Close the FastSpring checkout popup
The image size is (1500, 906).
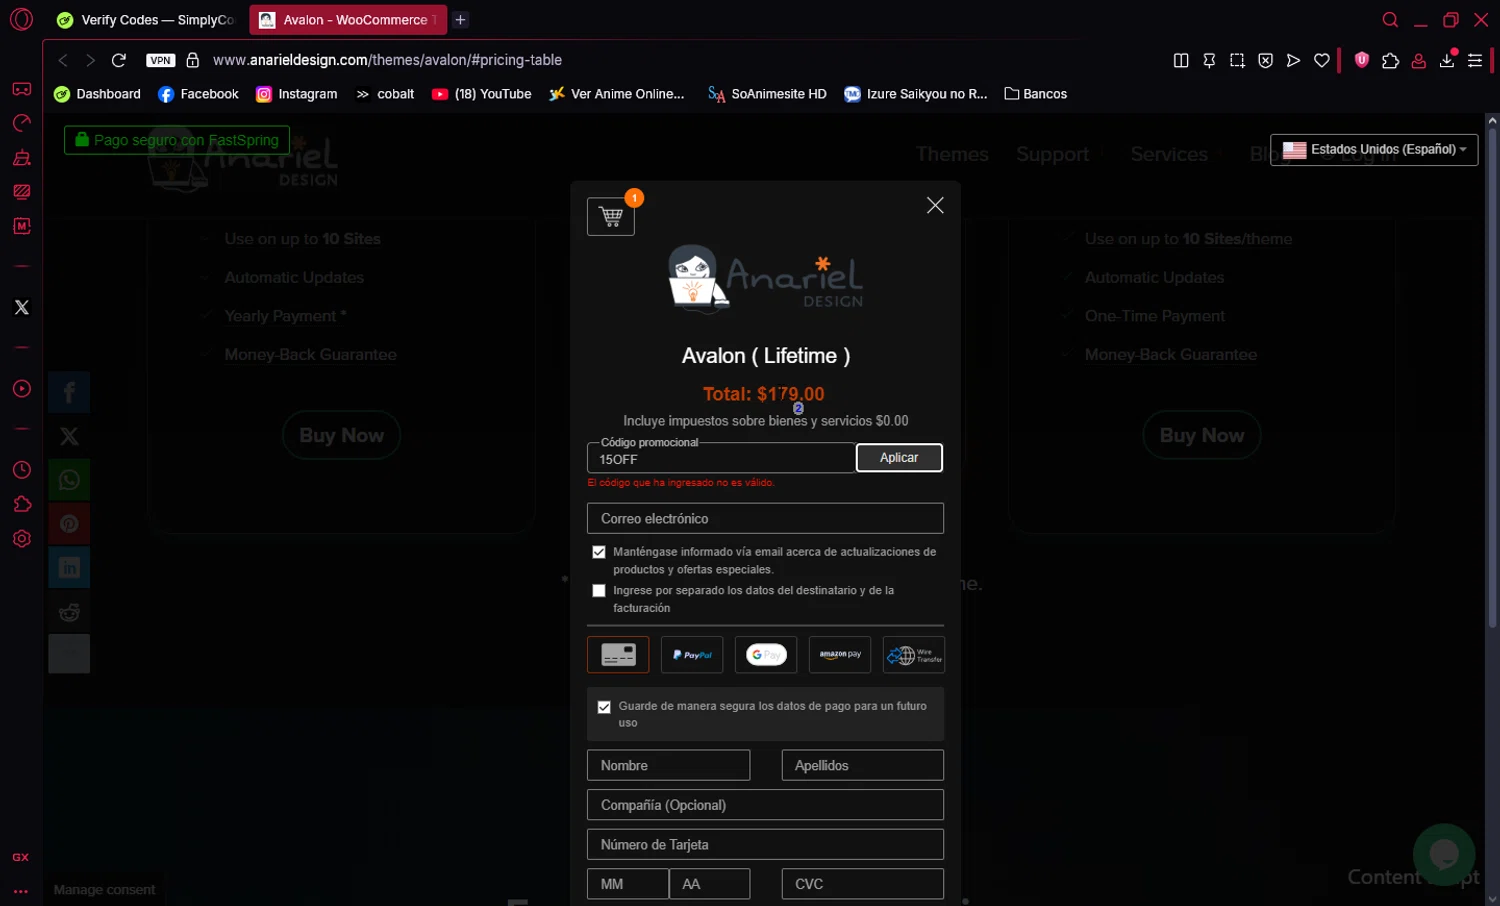935,205
